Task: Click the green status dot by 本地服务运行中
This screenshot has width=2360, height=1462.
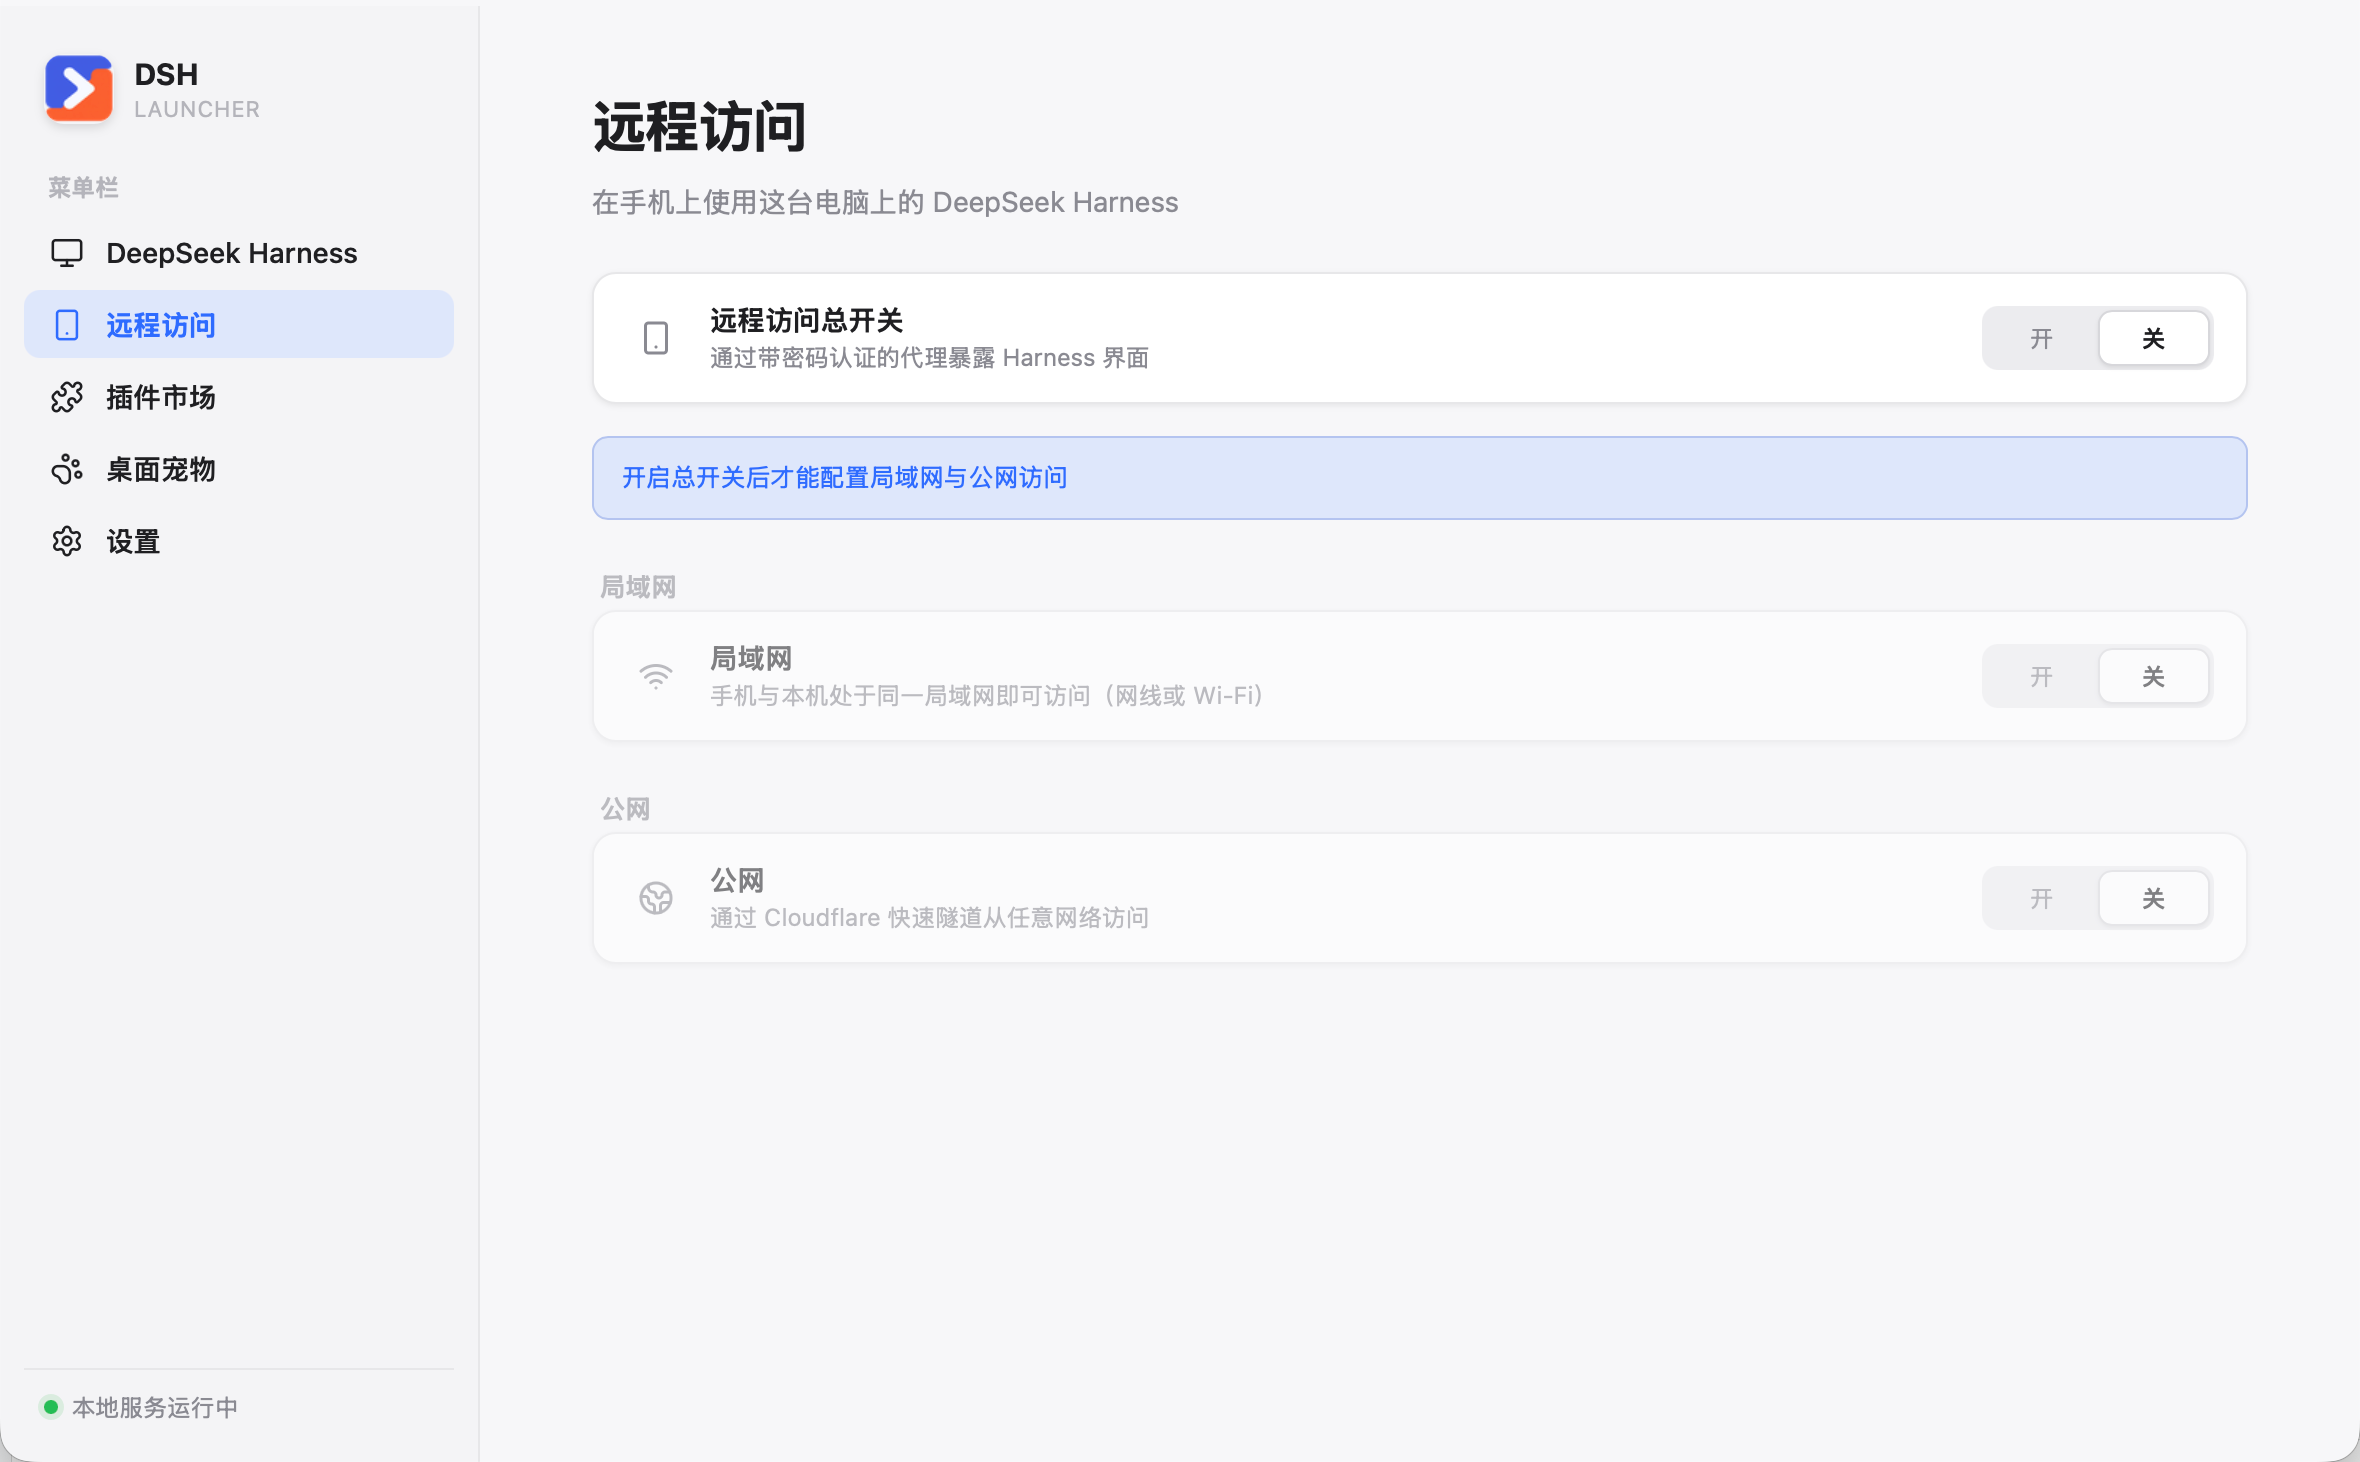Action: [x=51, y=1407]
